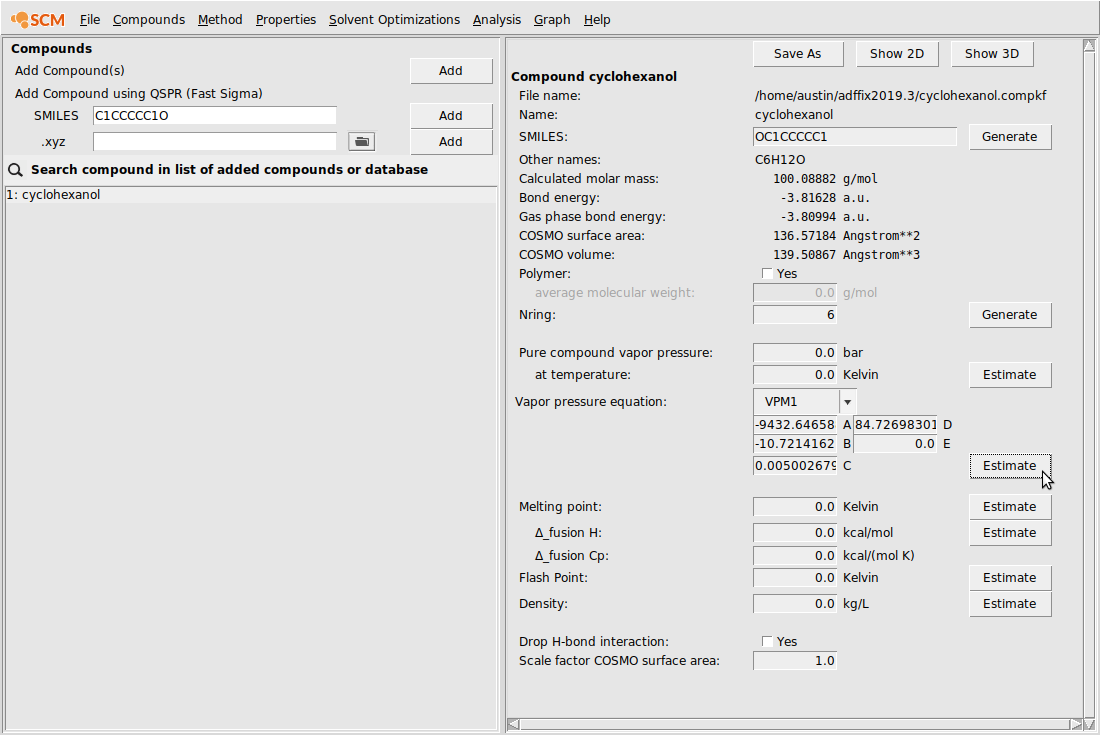This screenshot has height=735, width=1100.
Task: Click the Save As button
Action: pos(798,54)
